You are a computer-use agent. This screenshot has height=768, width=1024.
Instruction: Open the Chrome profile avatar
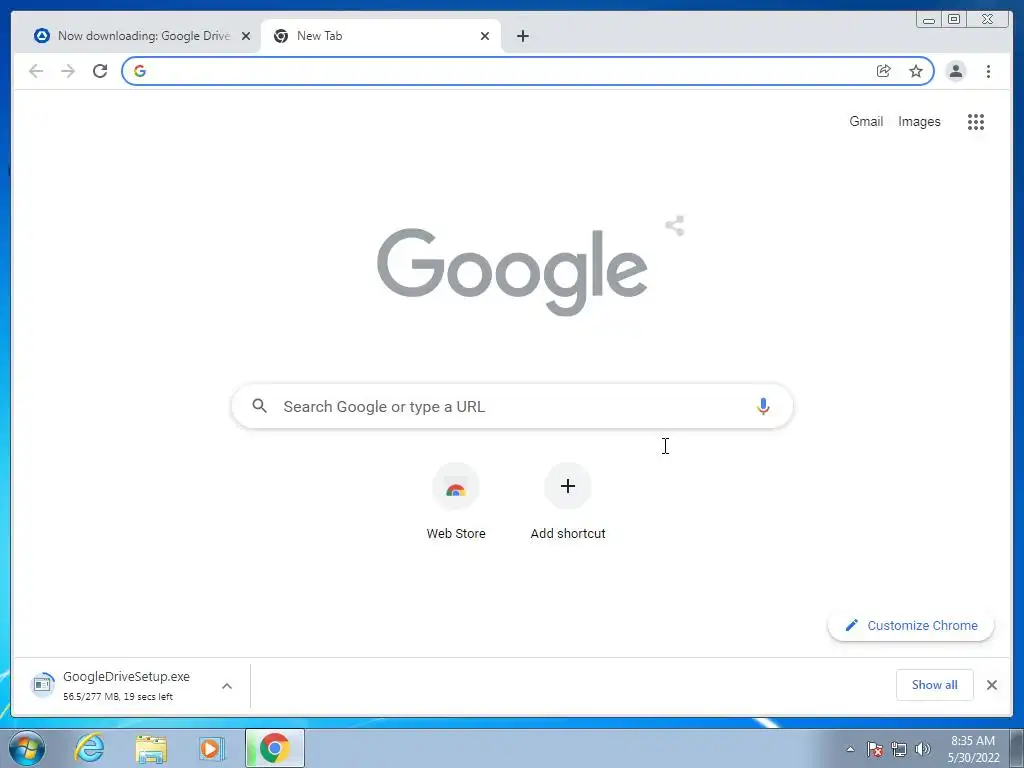(x=955, y=71)
